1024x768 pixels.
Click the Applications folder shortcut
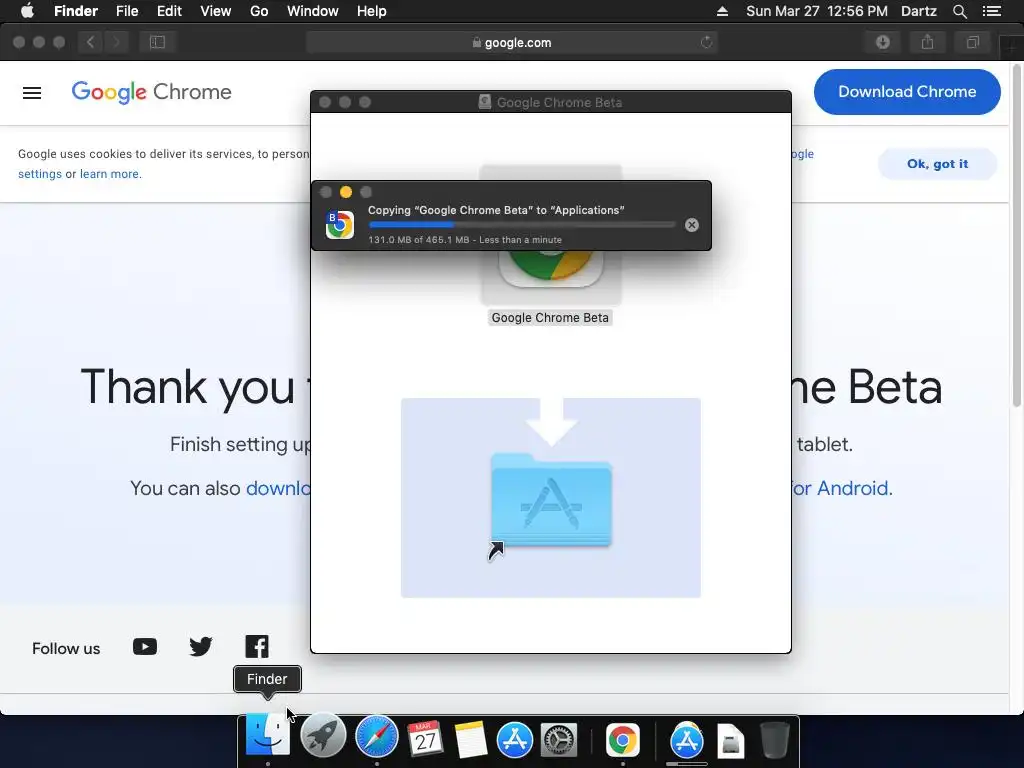click(x=551, y=500)
